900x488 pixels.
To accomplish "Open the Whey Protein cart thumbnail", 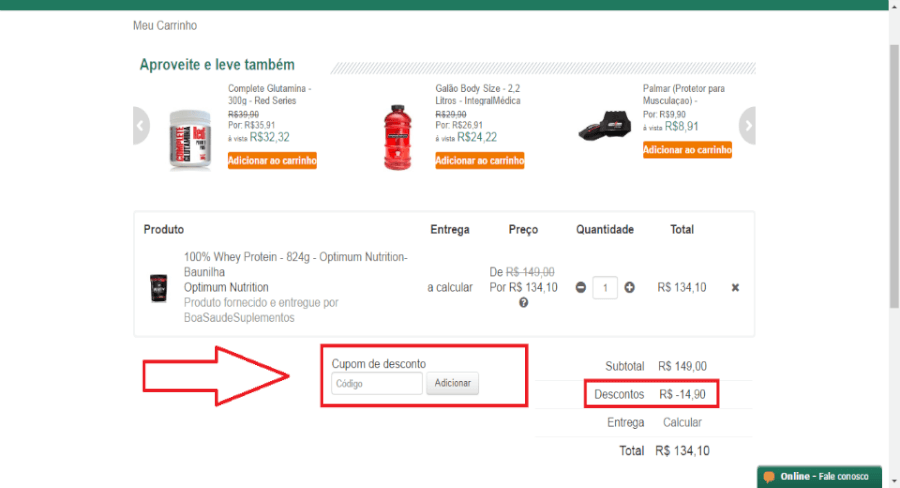I will [158, 288].
